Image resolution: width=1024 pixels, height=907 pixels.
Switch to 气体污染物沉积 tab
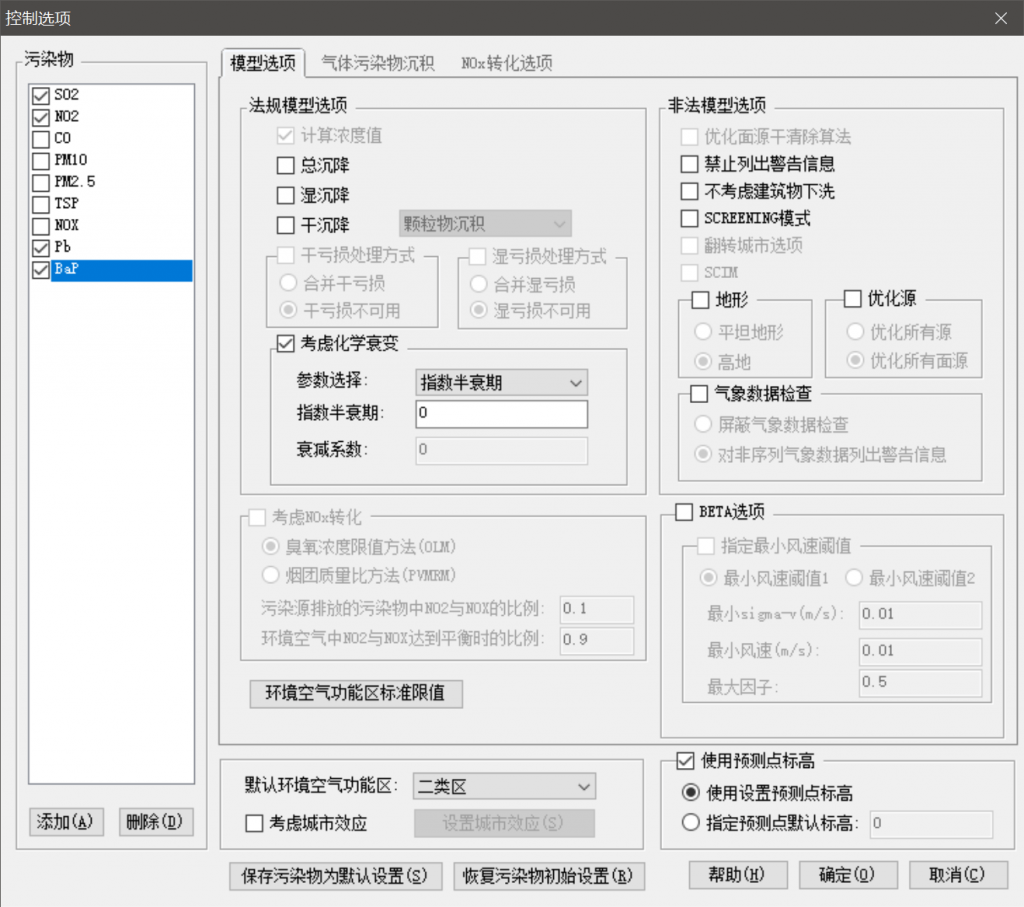[x=377, y=63]
